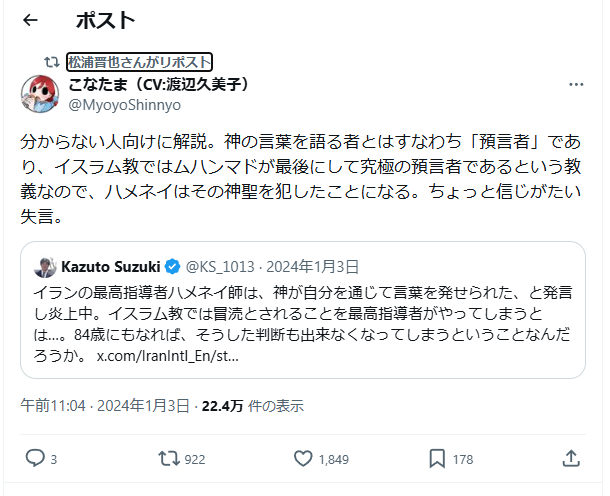This screenshot has width=610, height=496.
Task: Click the back arrow icon
Action: (30, 20)
